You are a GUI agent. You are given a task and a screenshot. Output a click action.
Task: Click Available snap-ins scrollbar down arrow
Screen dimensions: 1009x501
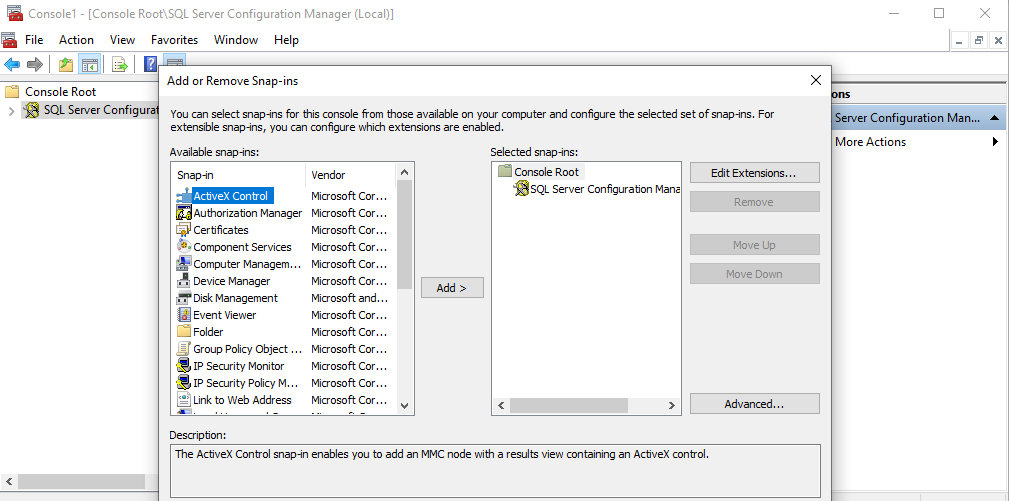(404, 405)
